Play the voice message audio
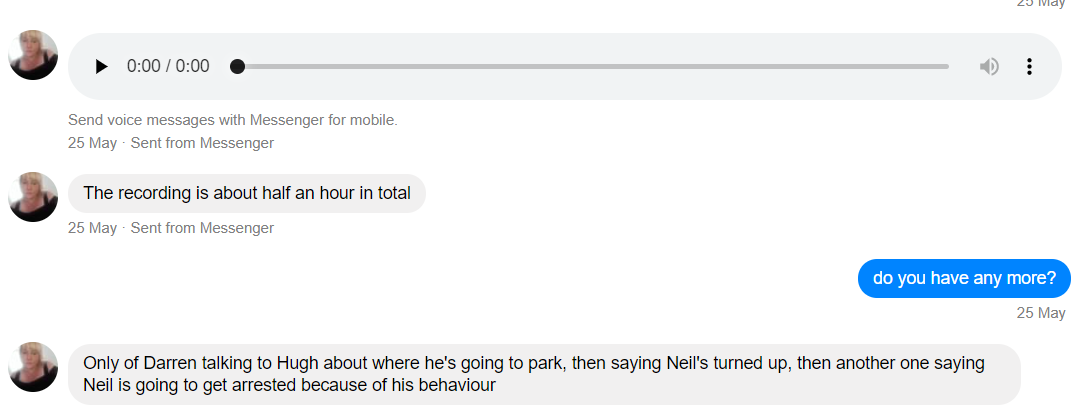 [101, 67]
